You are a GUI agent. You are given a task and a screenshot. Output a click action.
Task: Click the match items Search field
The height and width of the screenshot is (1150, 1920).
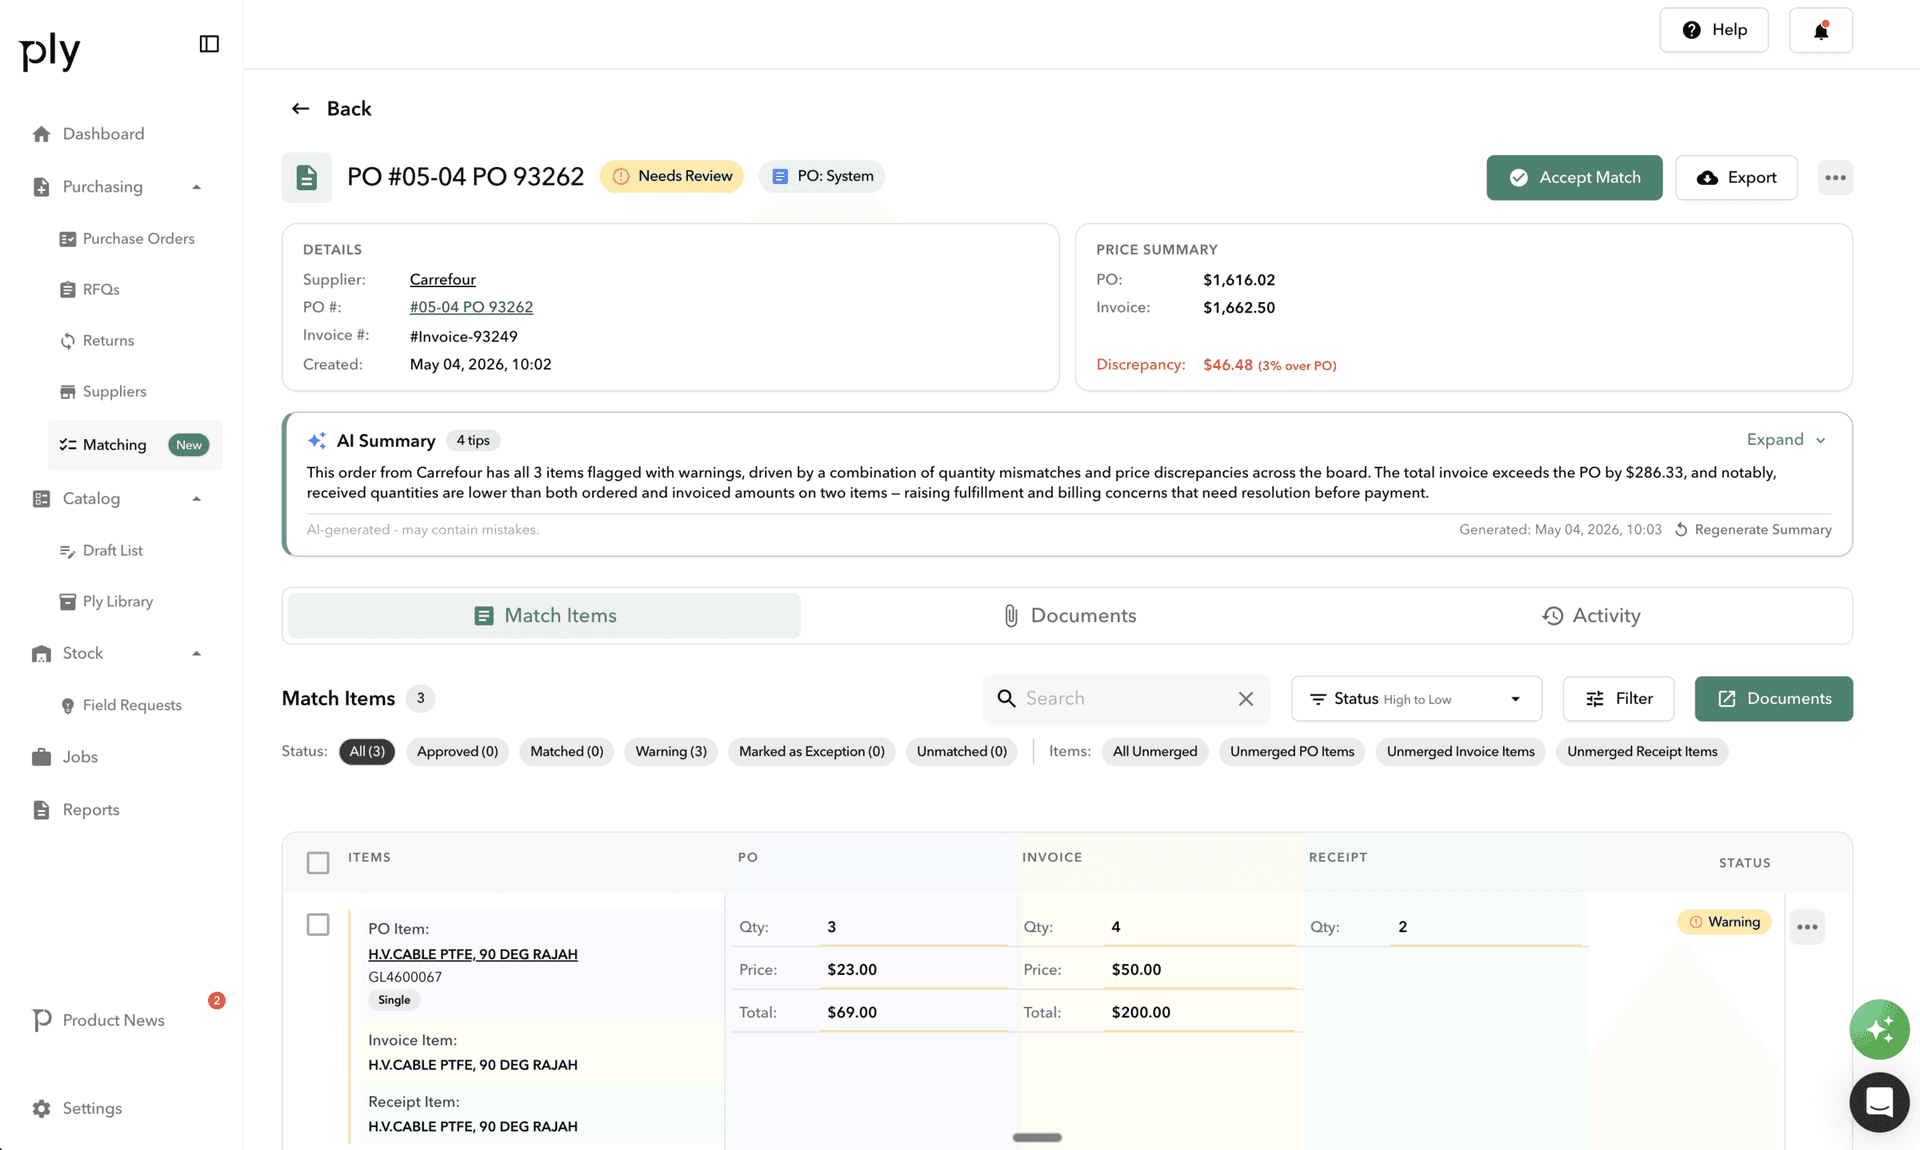pos(1125,699)
